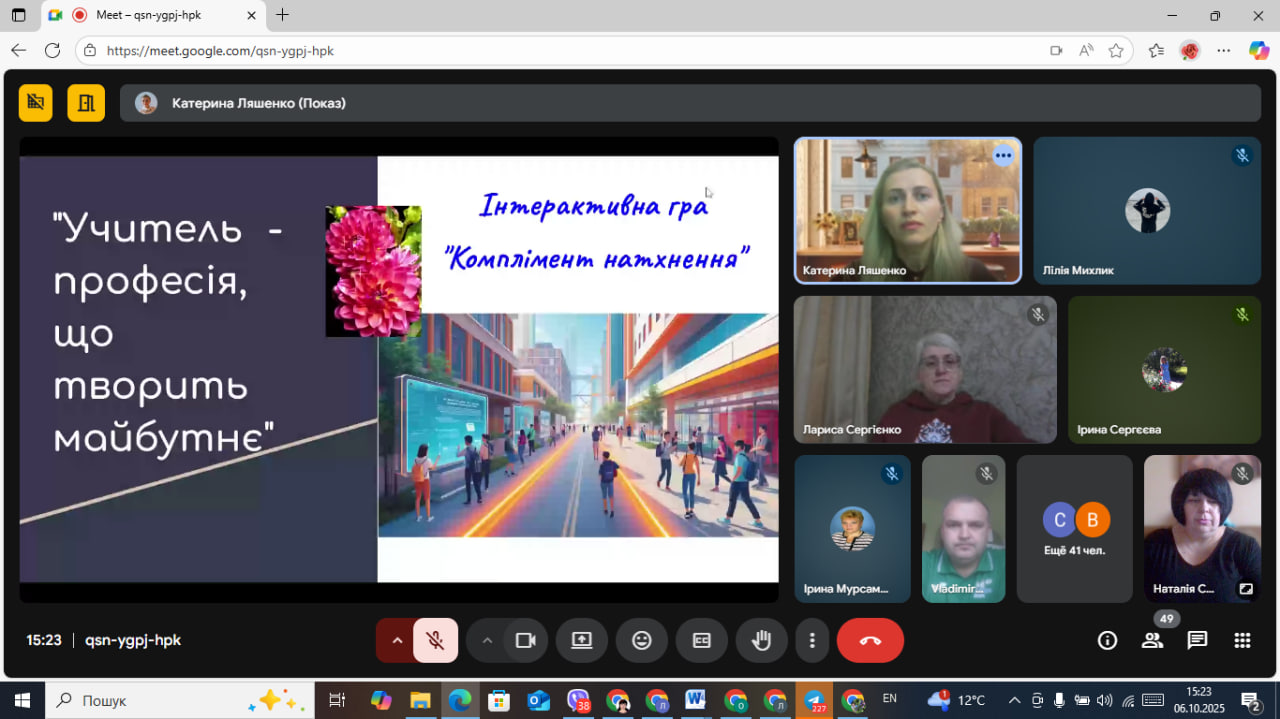Viewport: 1280px width, 719px height.
Task: Select the Meet browser tab
Action: (x=148, y=15)
